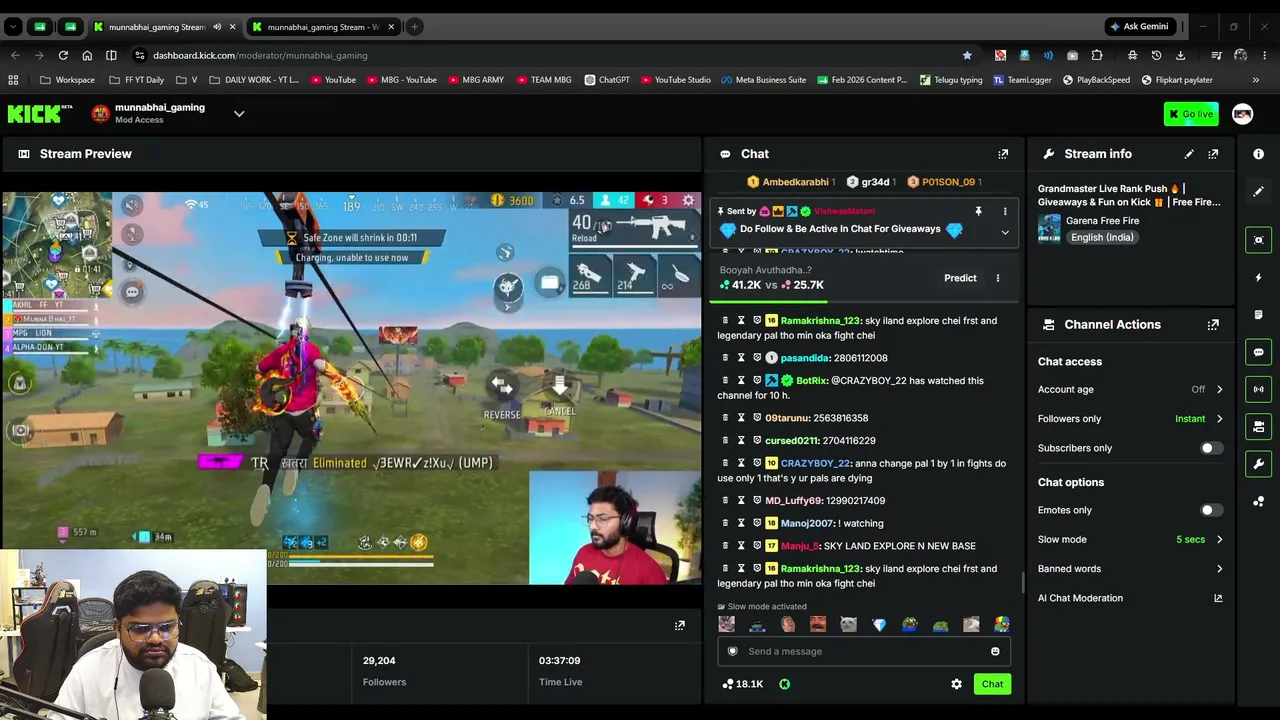Click the Go live button
1280x720 pixels.
pos(1190,114)
